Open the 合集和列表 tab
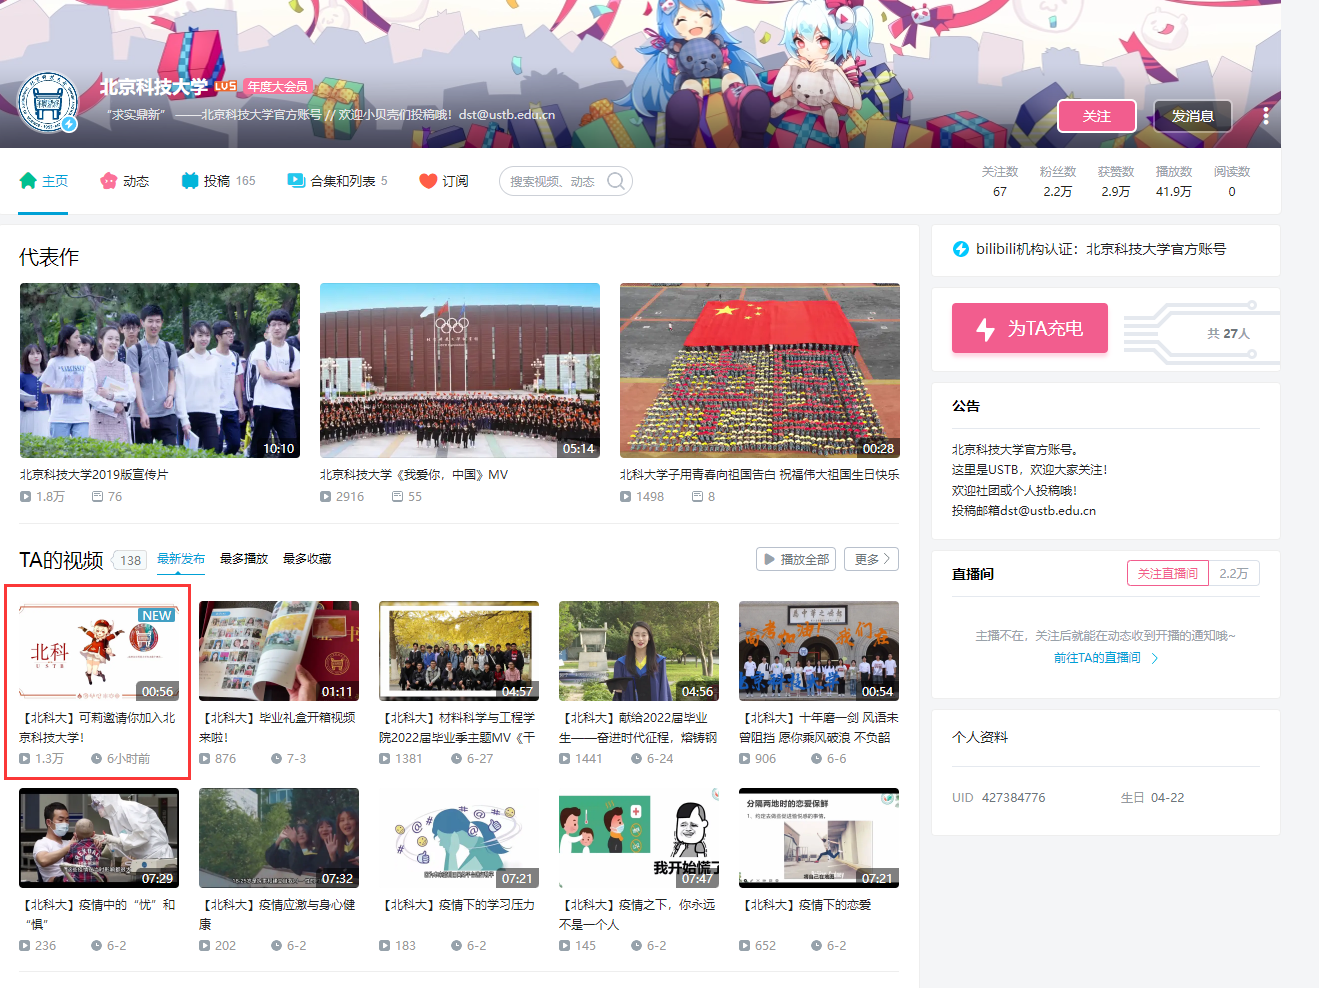This screenshot has width=1319, height=988. tap(337, 181)
